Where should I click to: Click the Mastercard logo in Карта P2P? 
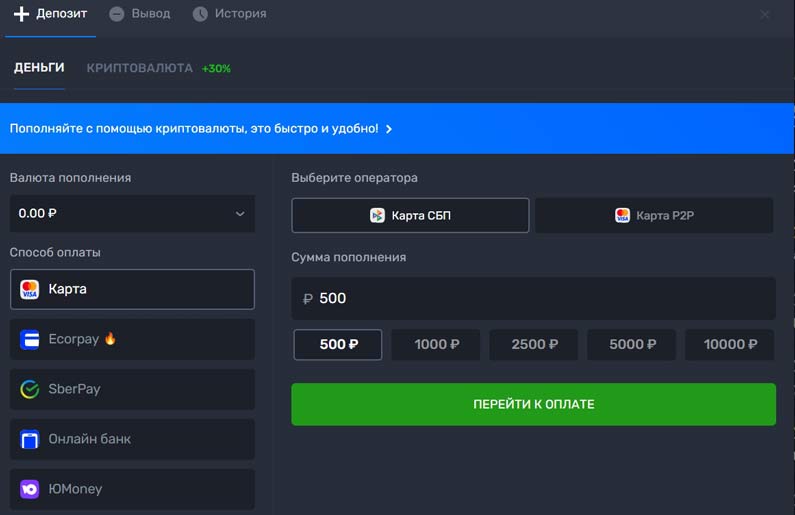pyautogui.click(x=622, y=215)
